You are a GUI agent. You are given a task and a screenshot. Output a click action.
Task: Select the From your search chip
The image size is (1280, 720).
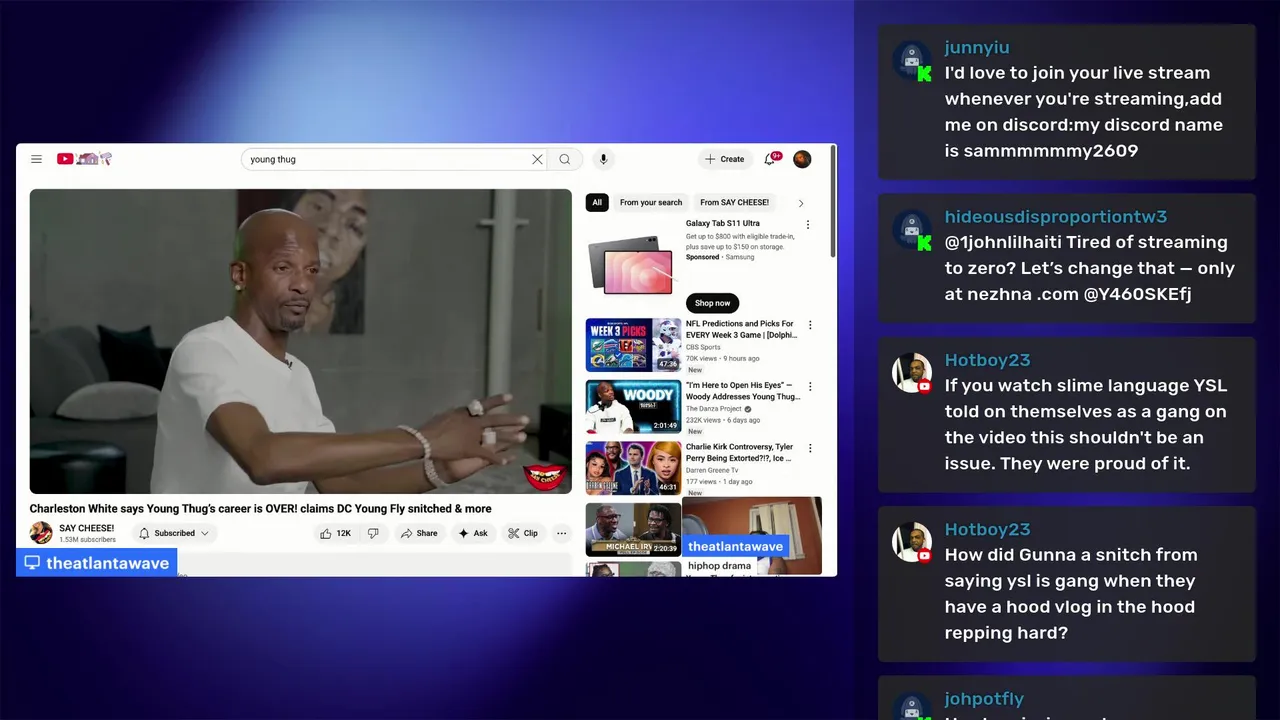click(x=651, y=202)
